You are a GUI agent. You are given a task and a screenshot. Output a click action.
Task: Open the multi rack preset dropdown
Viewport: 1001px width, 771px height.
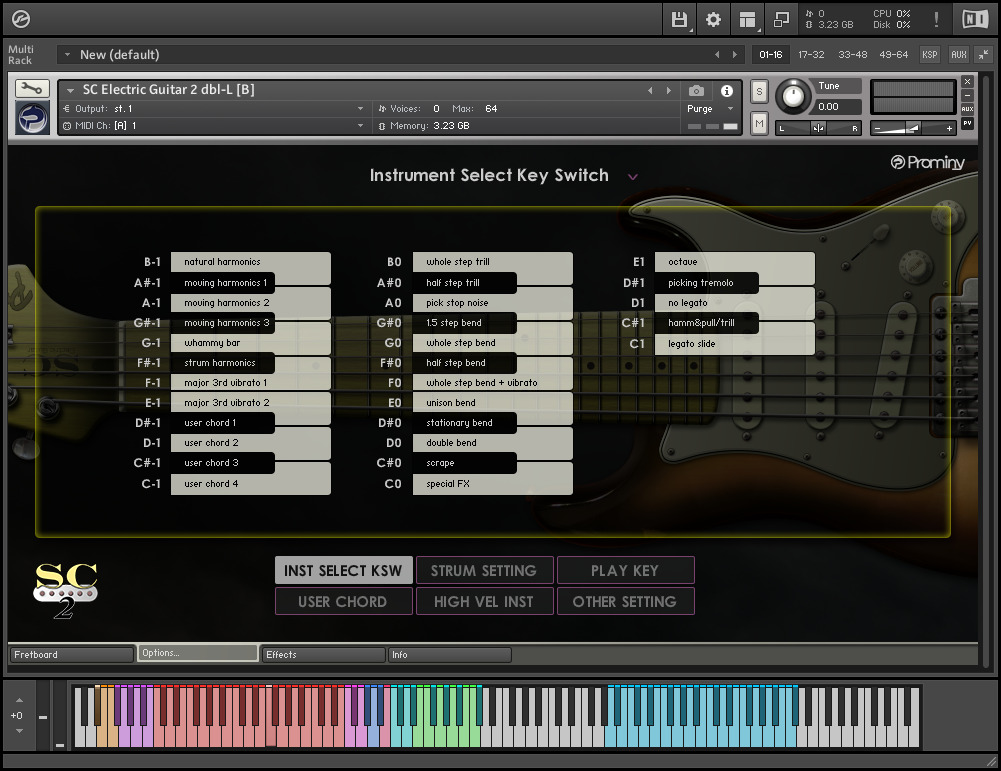tap(67, 55)
